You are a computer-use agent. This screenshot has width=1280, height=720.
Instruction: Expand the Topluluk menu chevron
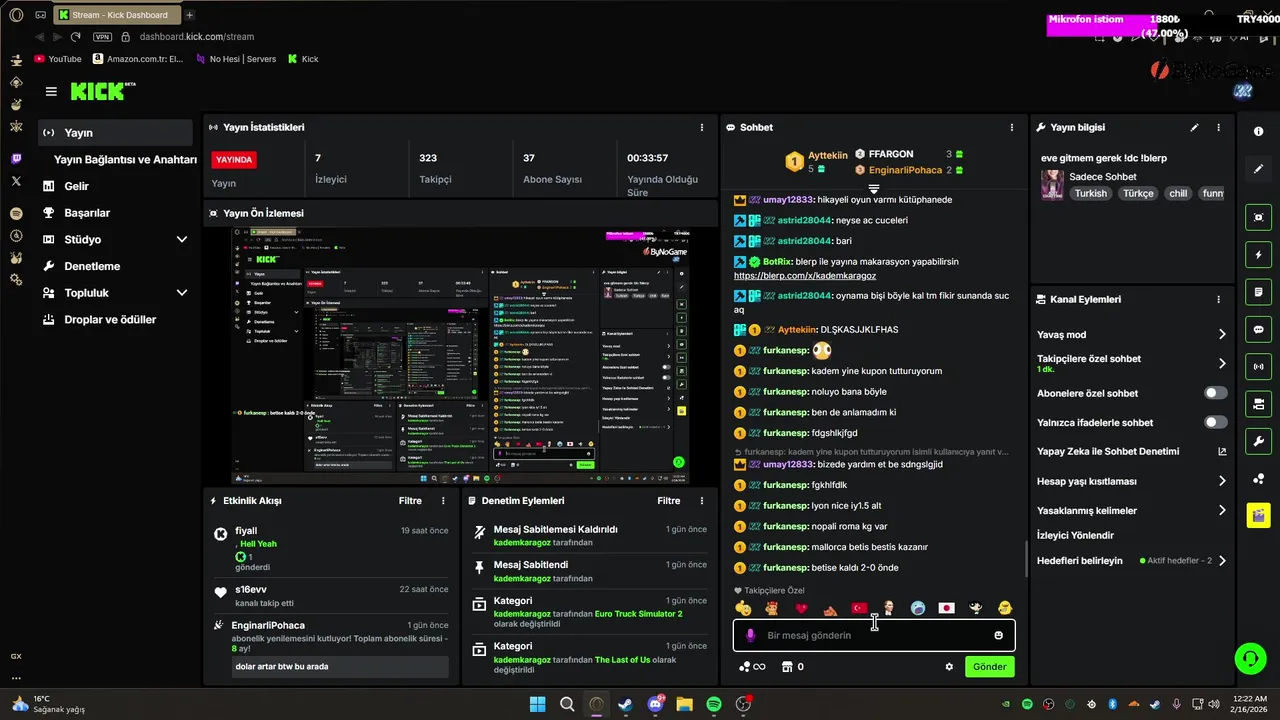click(x=182, y=293)
